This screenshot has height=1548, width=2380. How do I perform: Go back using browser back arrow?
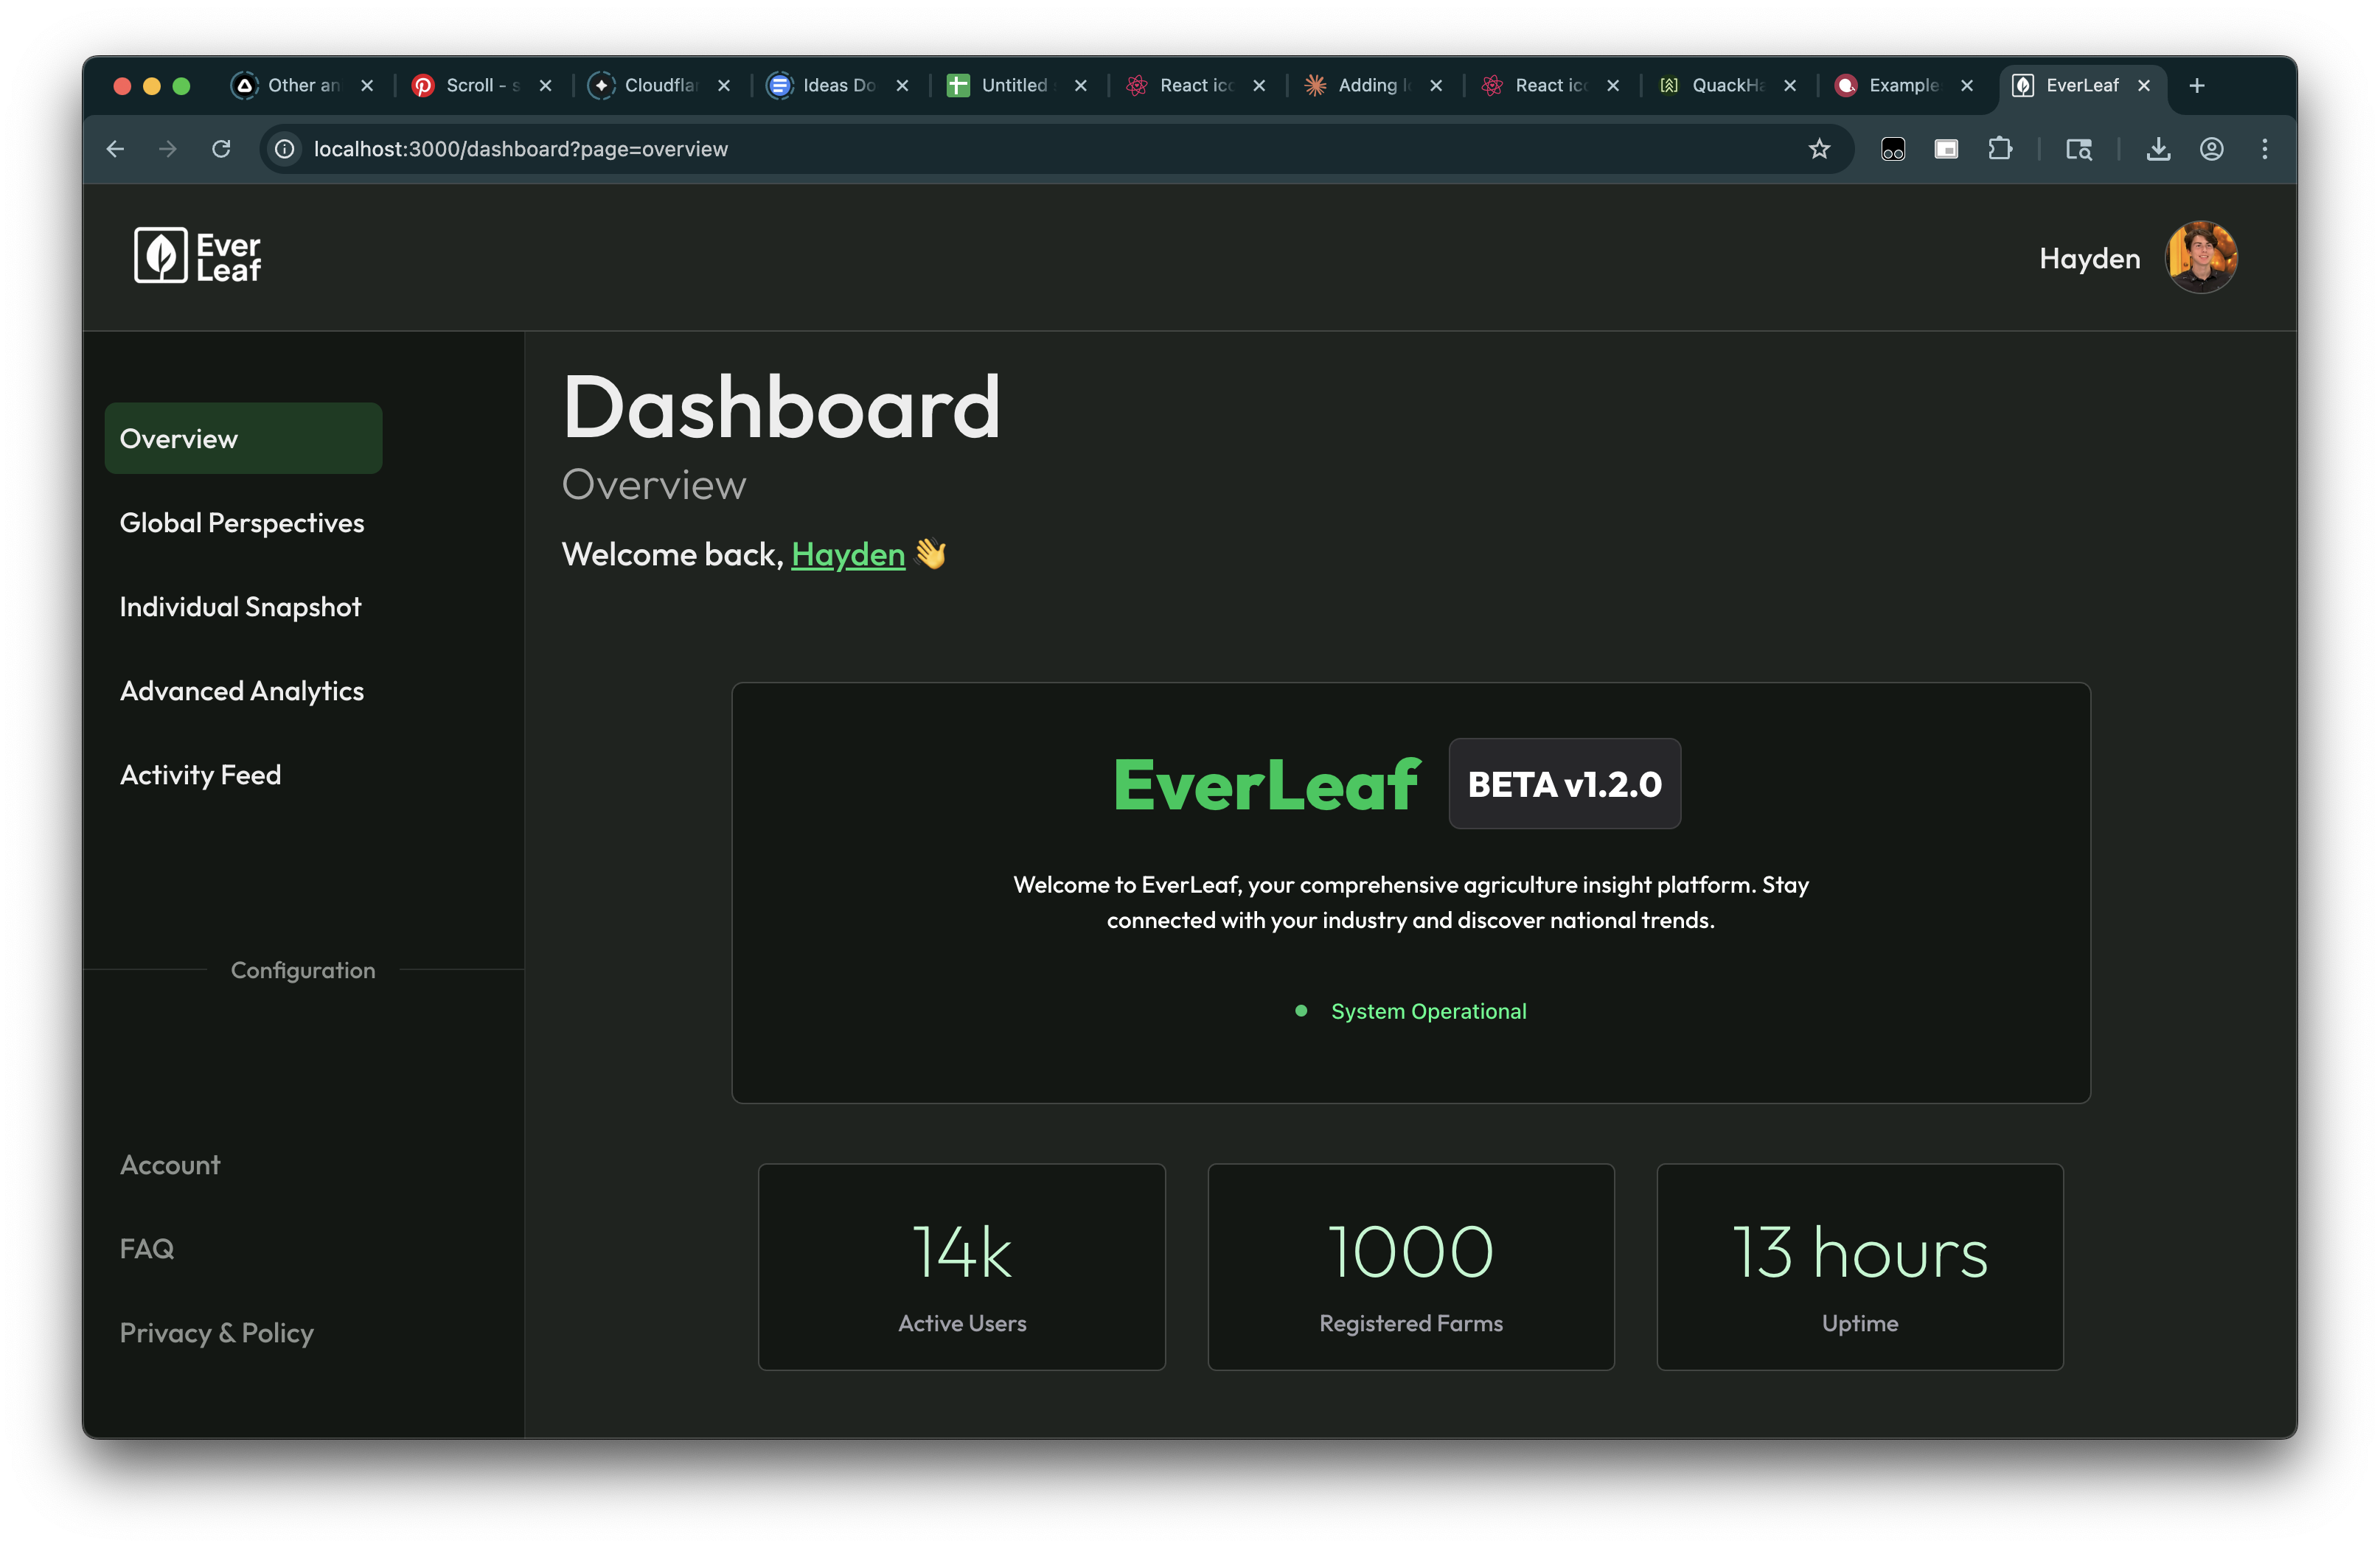(115, 149)
